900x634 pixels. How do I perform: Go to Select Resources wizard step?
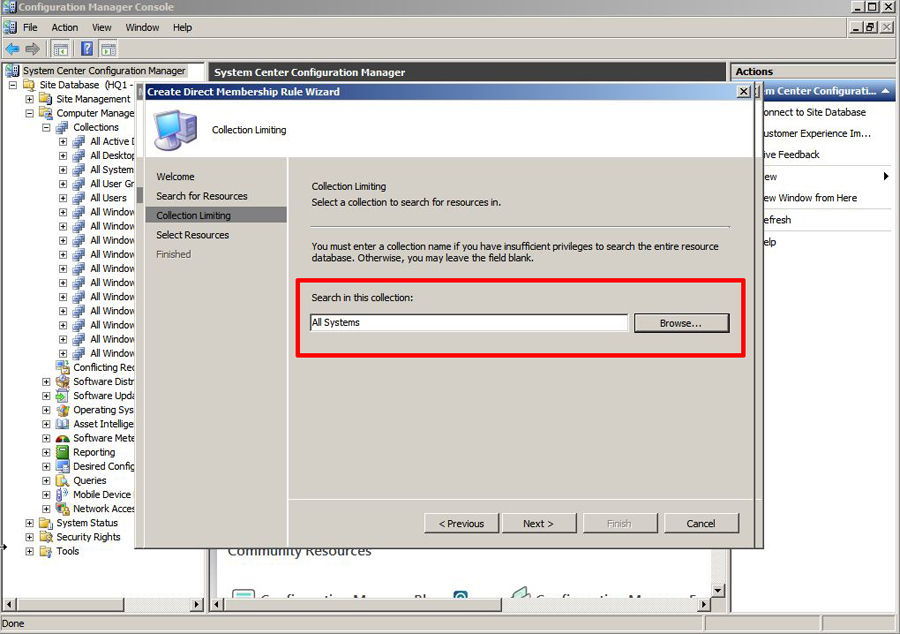click(x=192, y=235)
